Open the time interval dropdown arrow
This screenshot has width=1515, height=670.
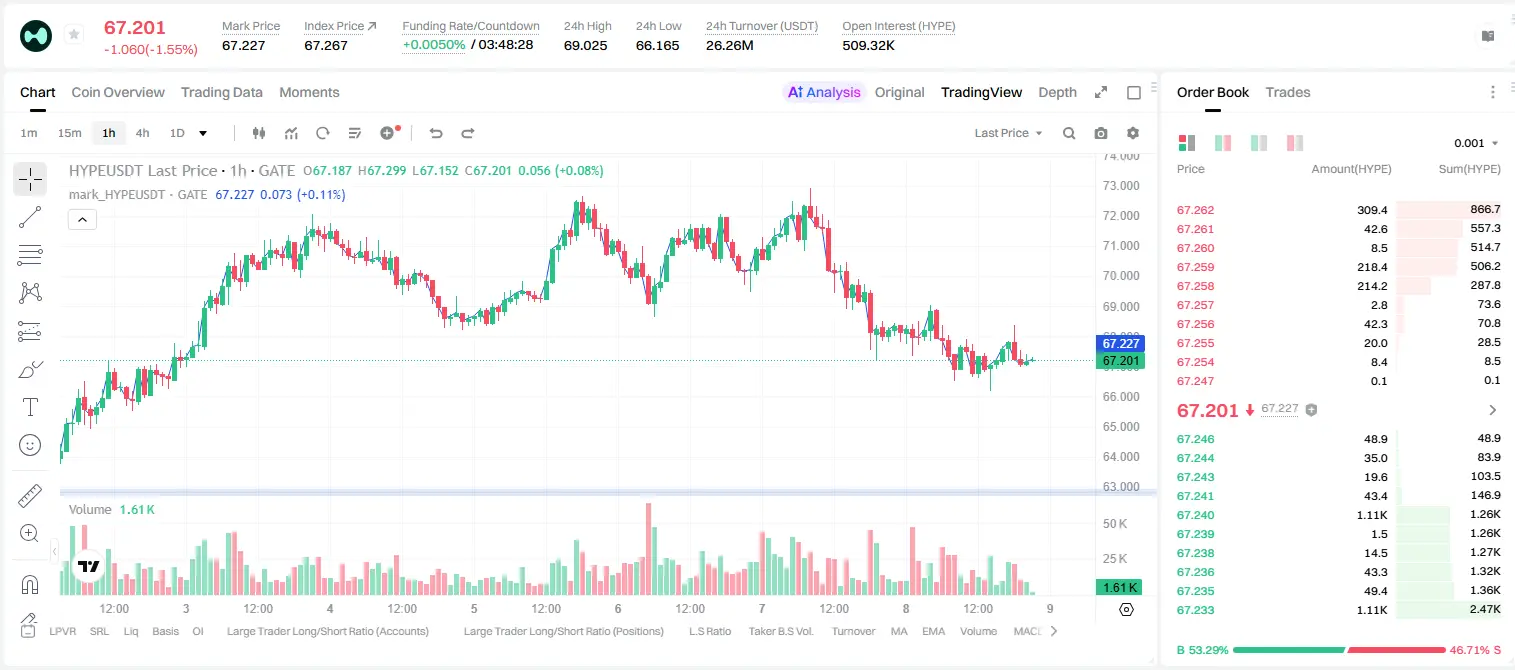203,133
